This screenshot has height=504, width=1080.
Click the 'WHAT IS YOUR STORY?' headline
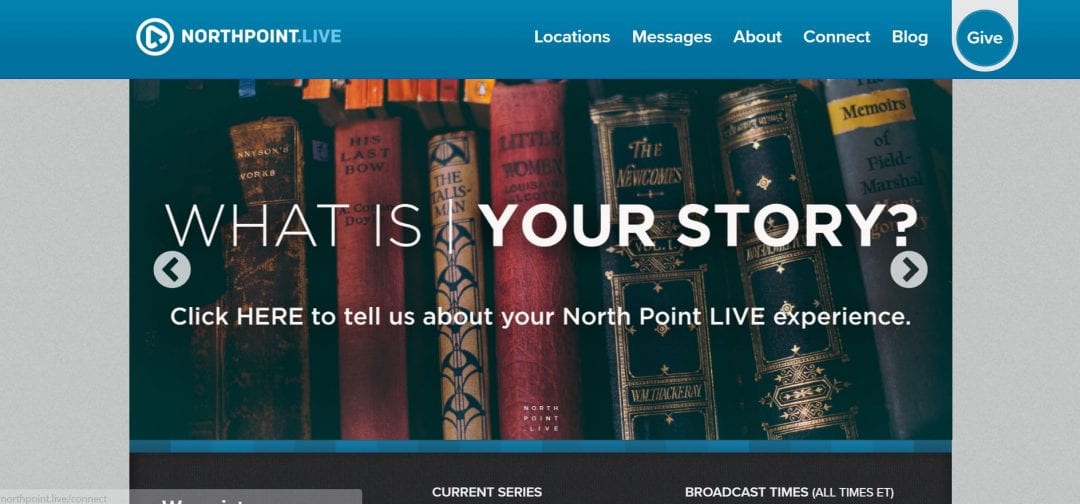pyautogui.click(x=541, y=226)
